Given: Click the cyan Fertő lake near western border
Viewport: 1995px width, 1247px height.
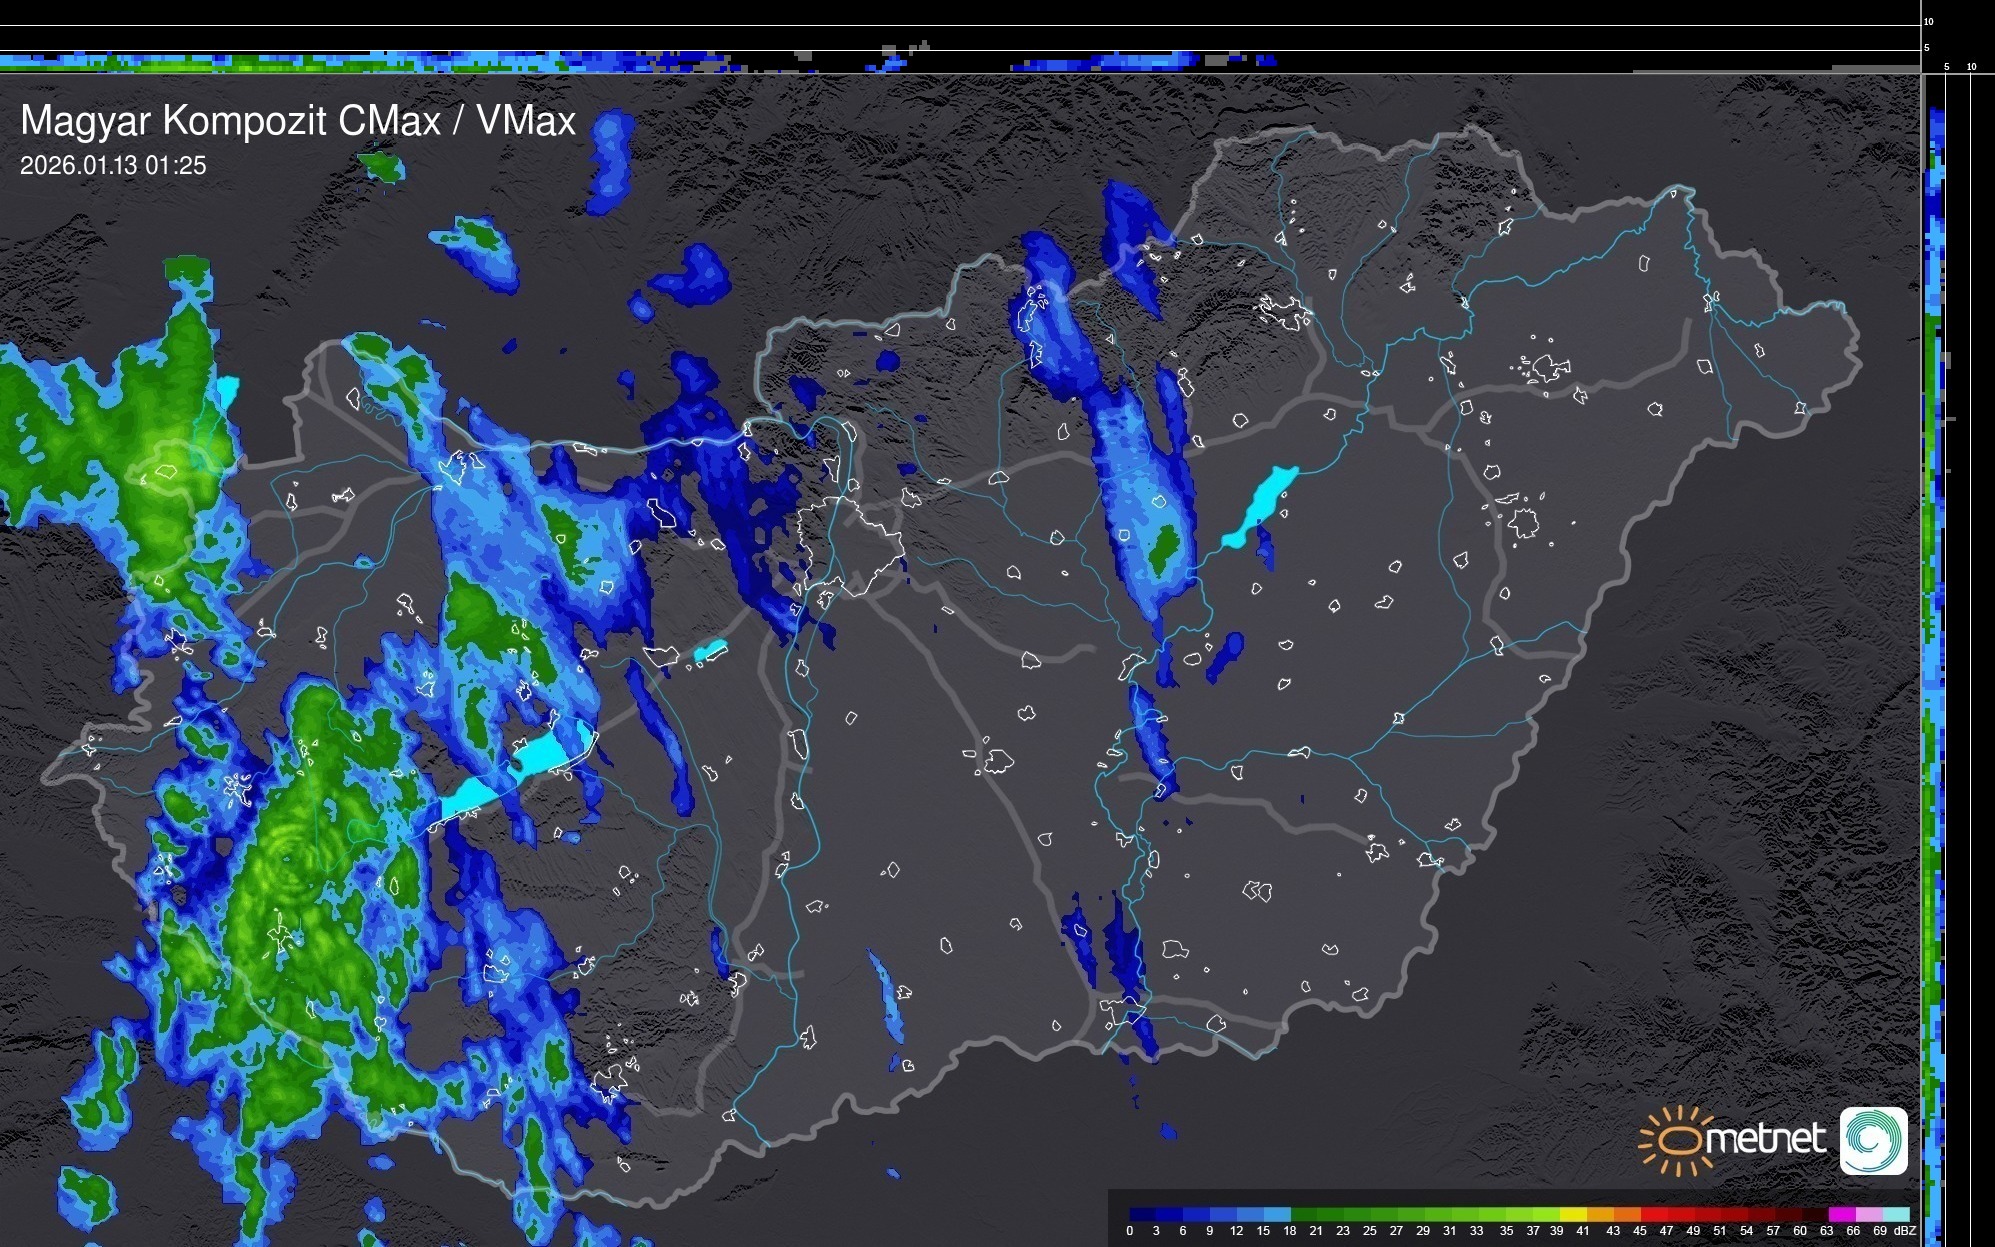Looking at the screenshot, I should coord(228,391).
